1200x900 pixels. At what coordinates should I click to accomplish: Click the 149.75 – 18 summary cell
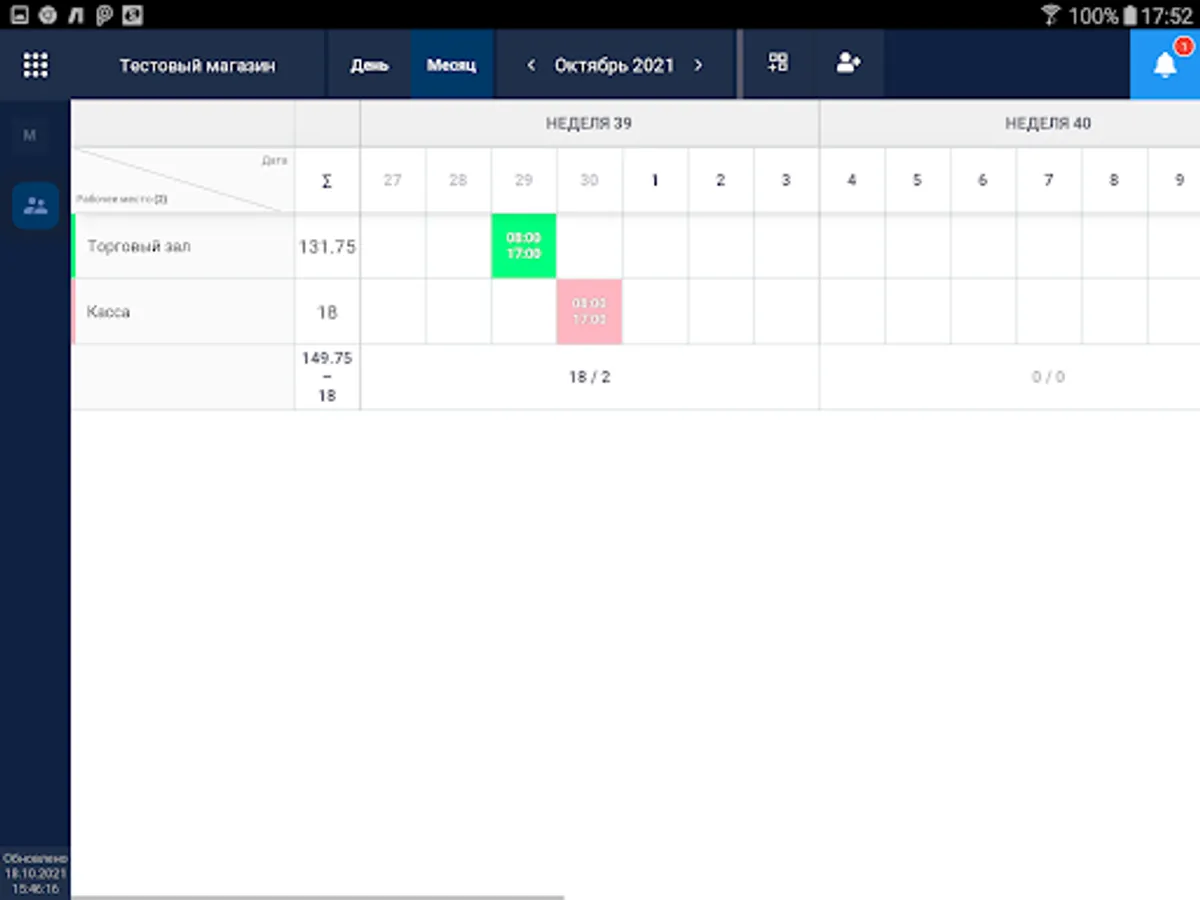[x=327, y=377]
